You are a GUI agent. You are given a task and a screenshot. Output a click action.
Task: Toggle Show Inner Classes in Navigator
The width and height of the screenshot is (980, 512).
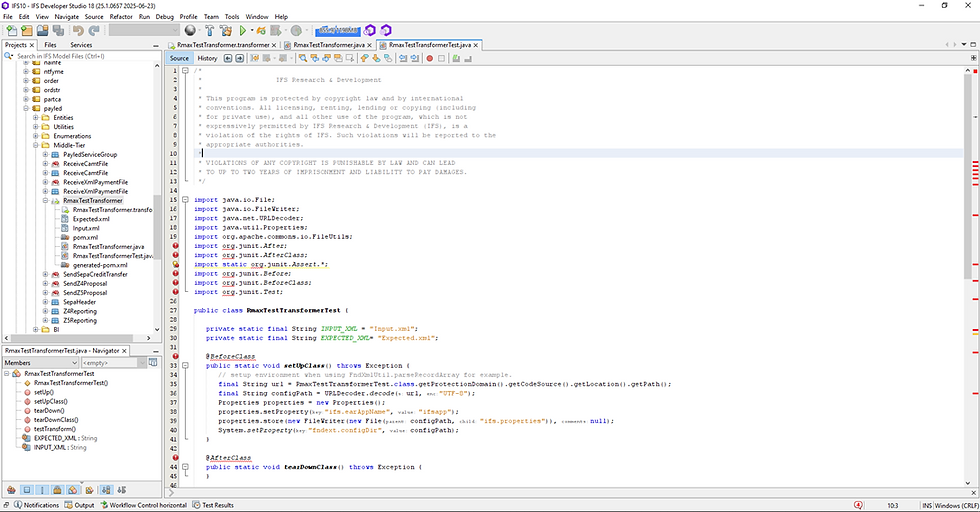click(x=73, y=490)
